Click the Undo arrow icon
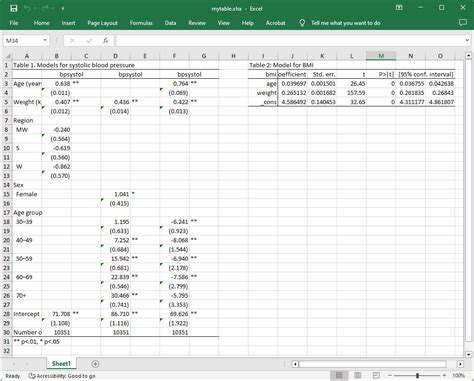 tap(28, 8)
